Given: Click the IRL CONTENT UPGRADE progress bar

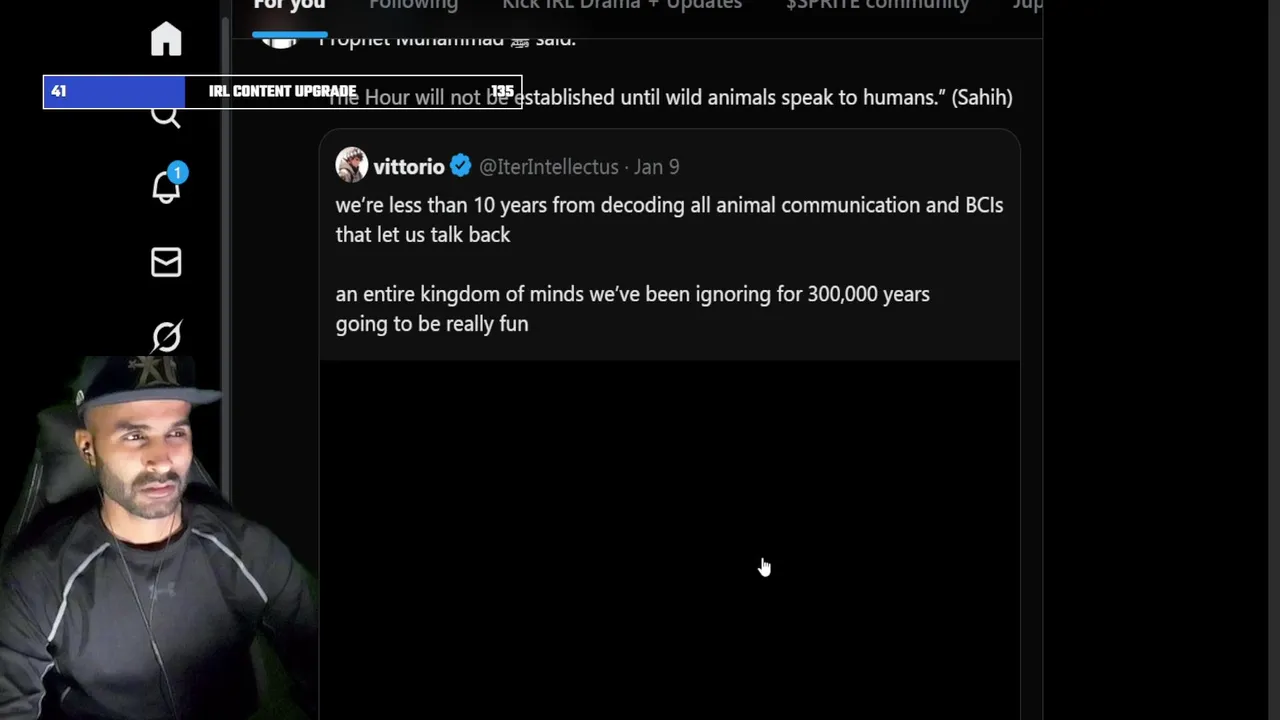Looking at the screenshot, I should [282, 92].
